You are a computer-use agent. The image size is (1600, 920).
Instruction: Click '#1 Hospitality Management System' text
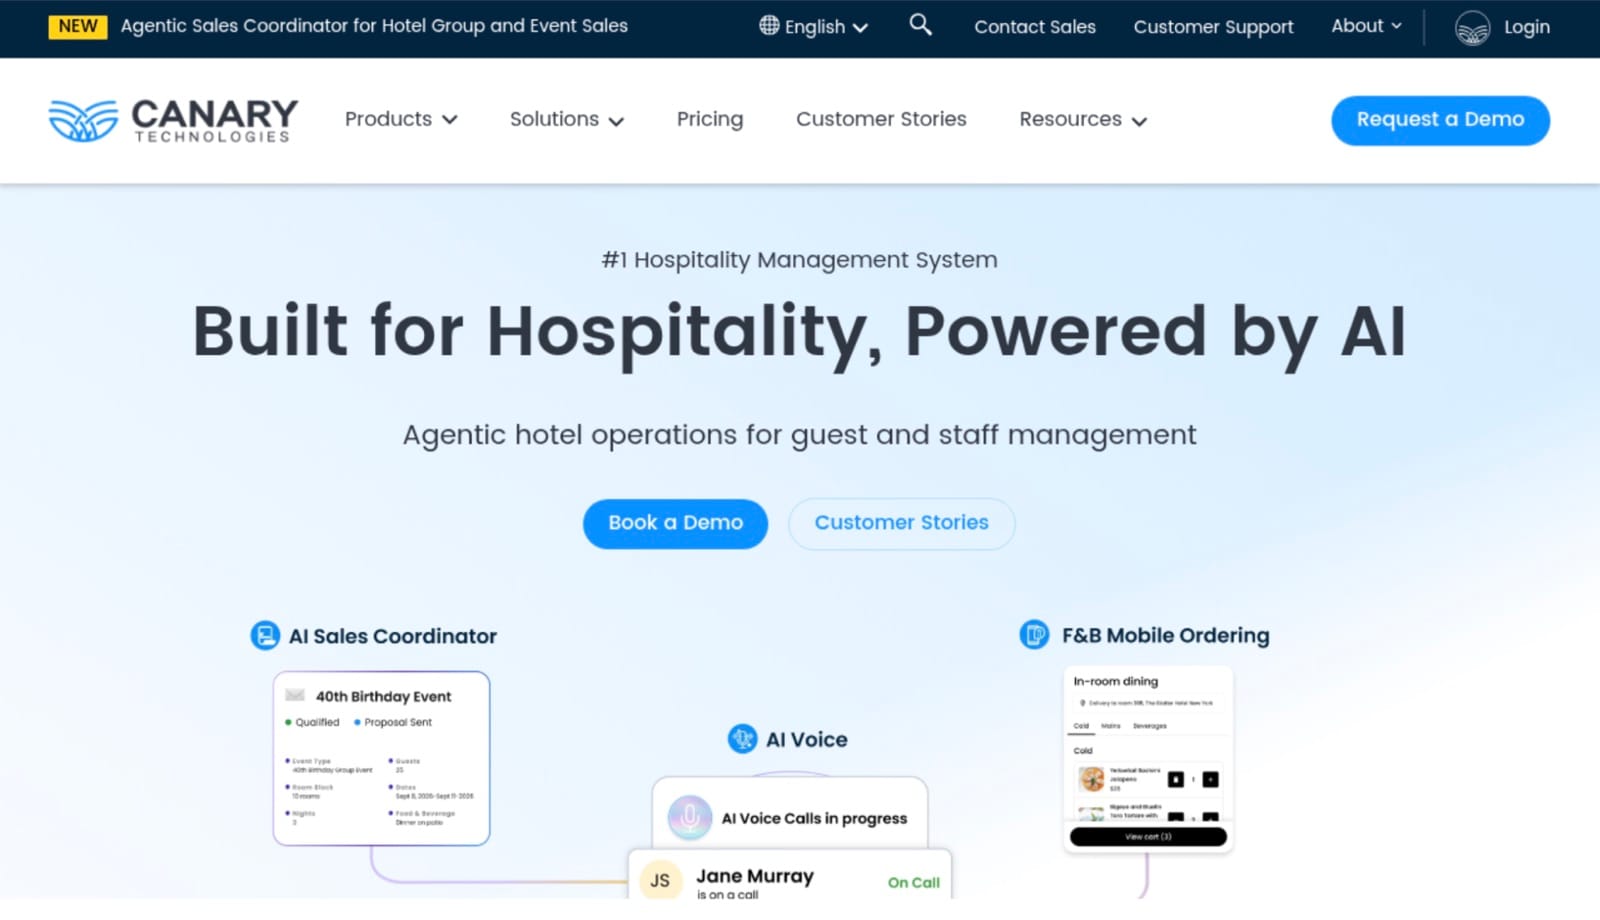point(799,260)
